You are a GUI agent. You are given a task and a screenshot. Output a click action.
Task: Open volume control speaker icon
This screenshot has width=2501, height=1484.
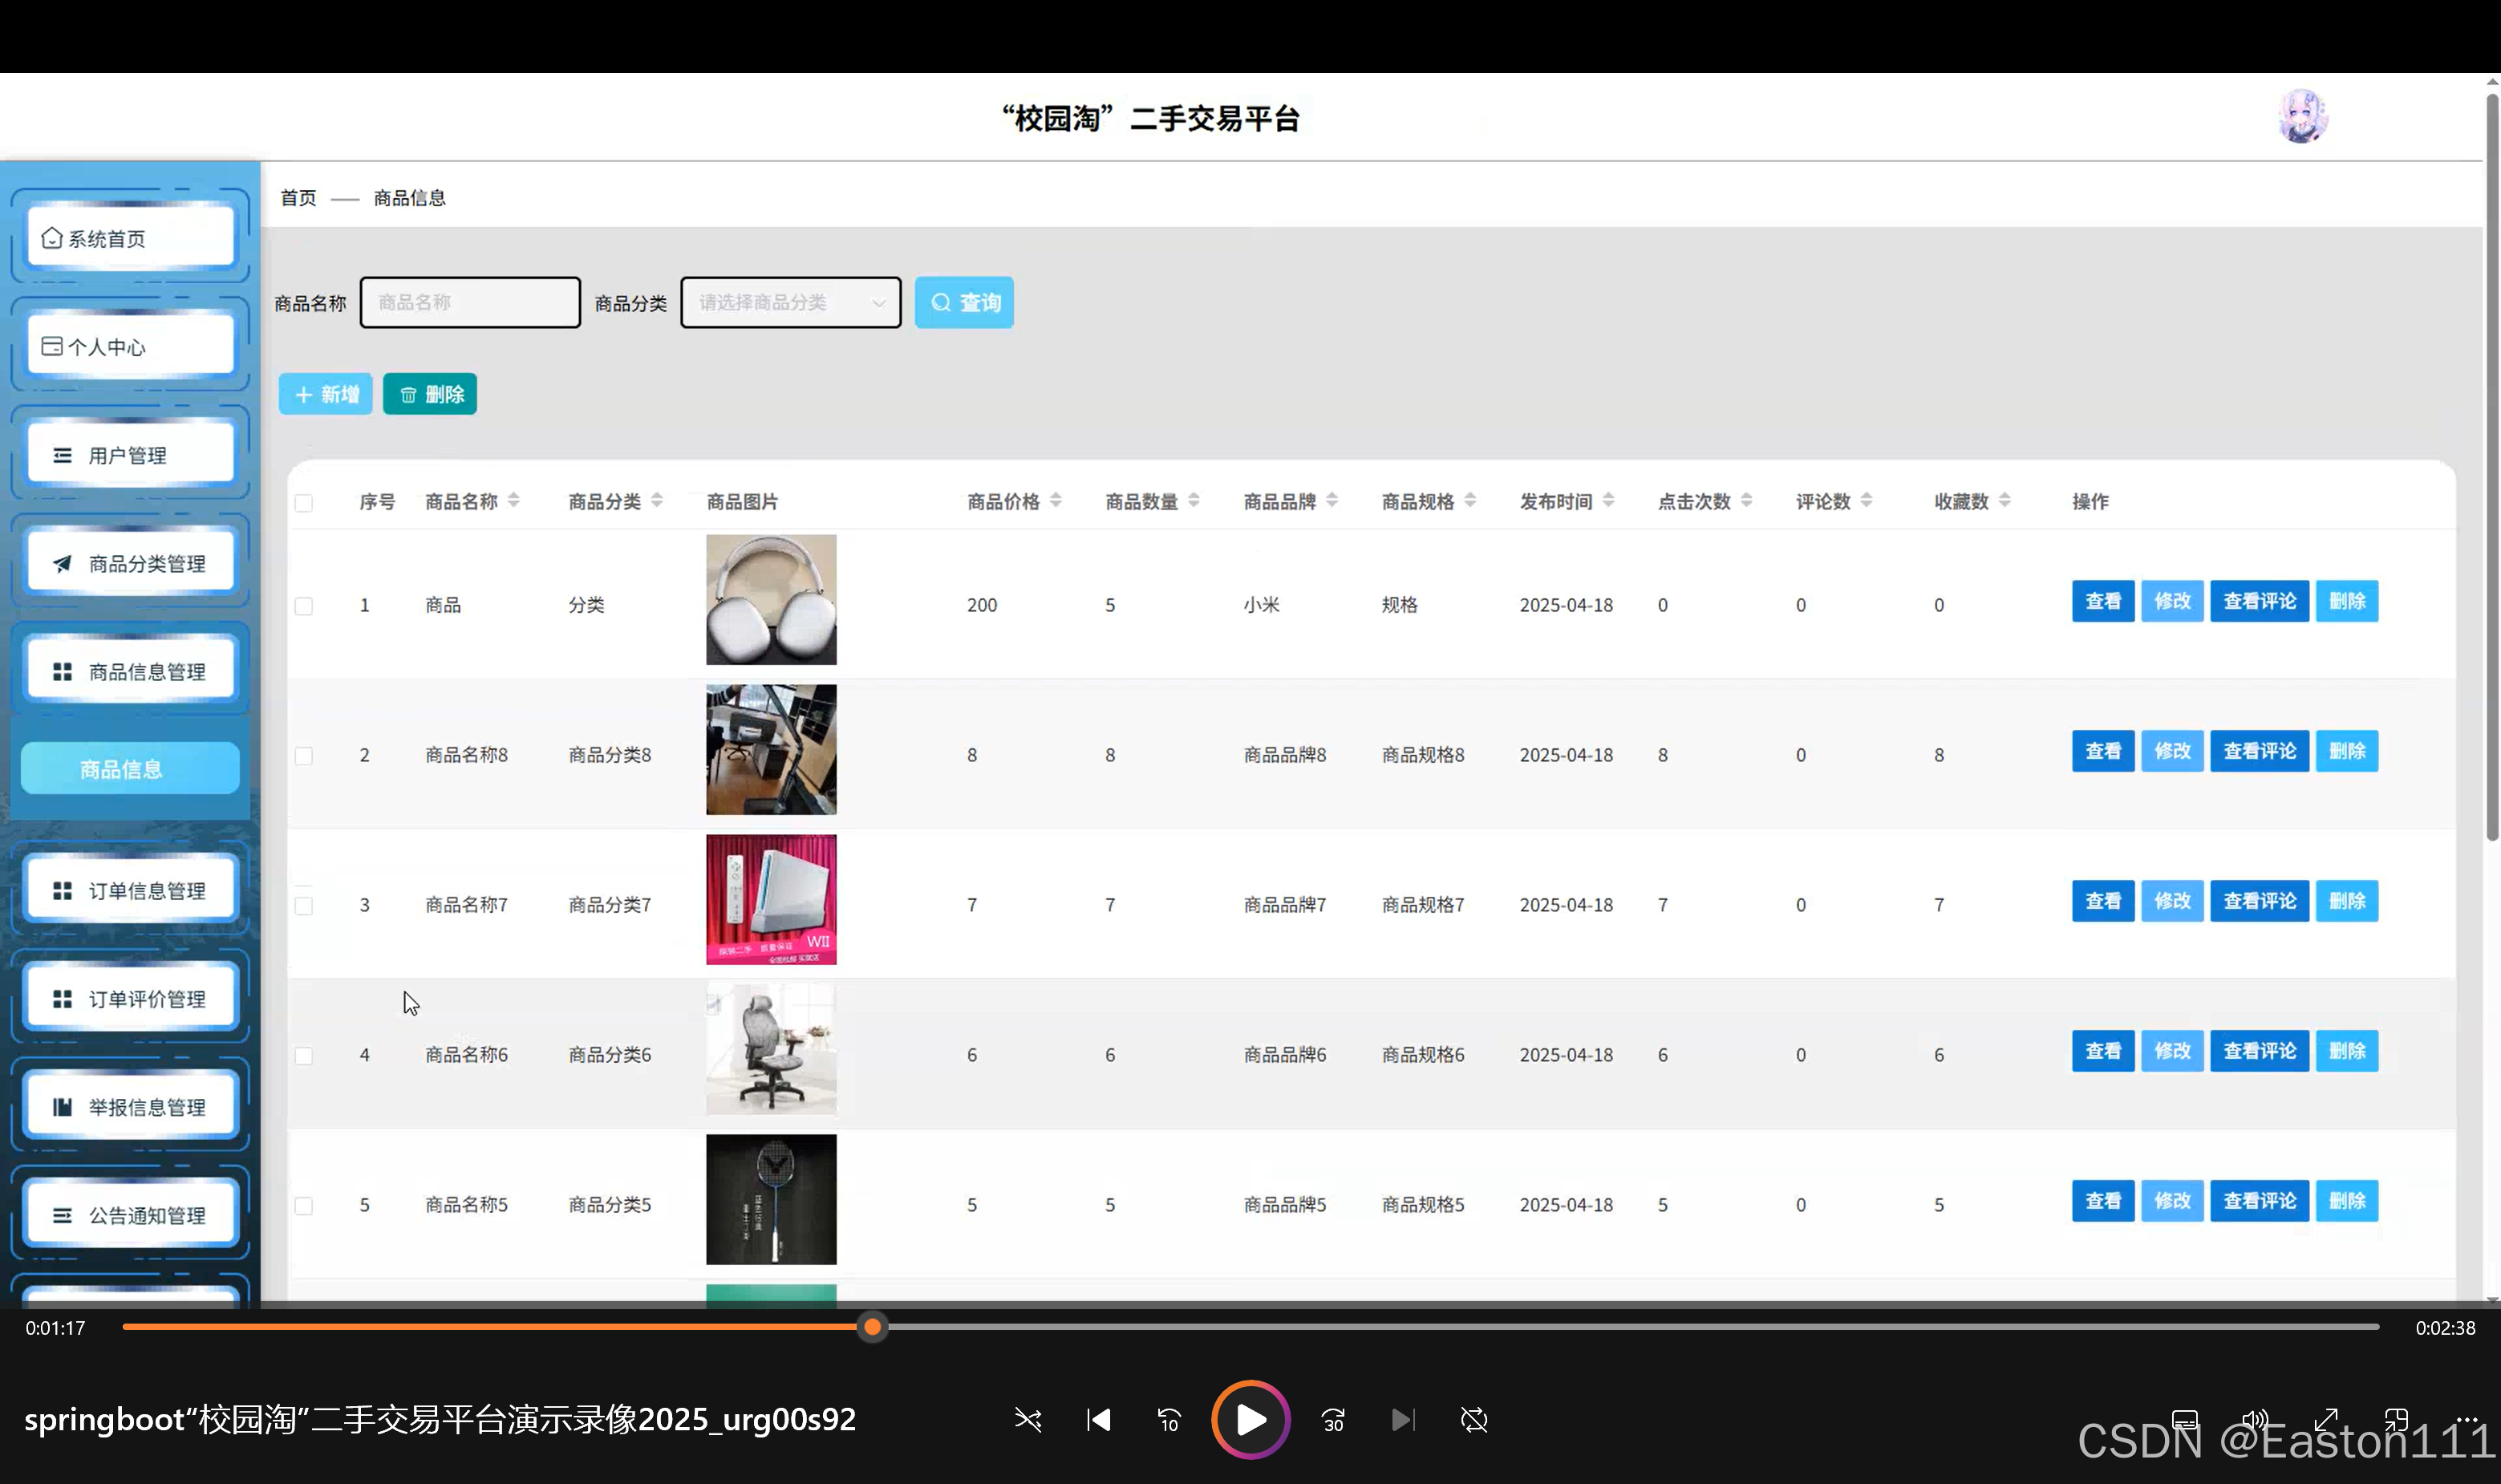[2254, 1420]
